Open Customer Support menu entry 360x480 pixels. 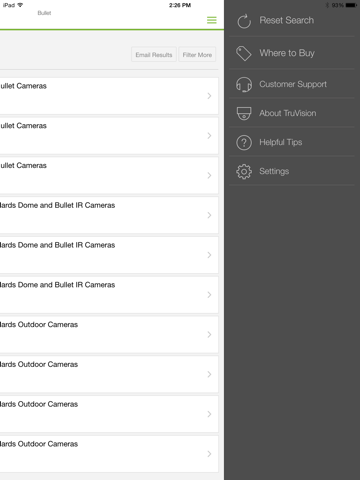tap(292, 84)
